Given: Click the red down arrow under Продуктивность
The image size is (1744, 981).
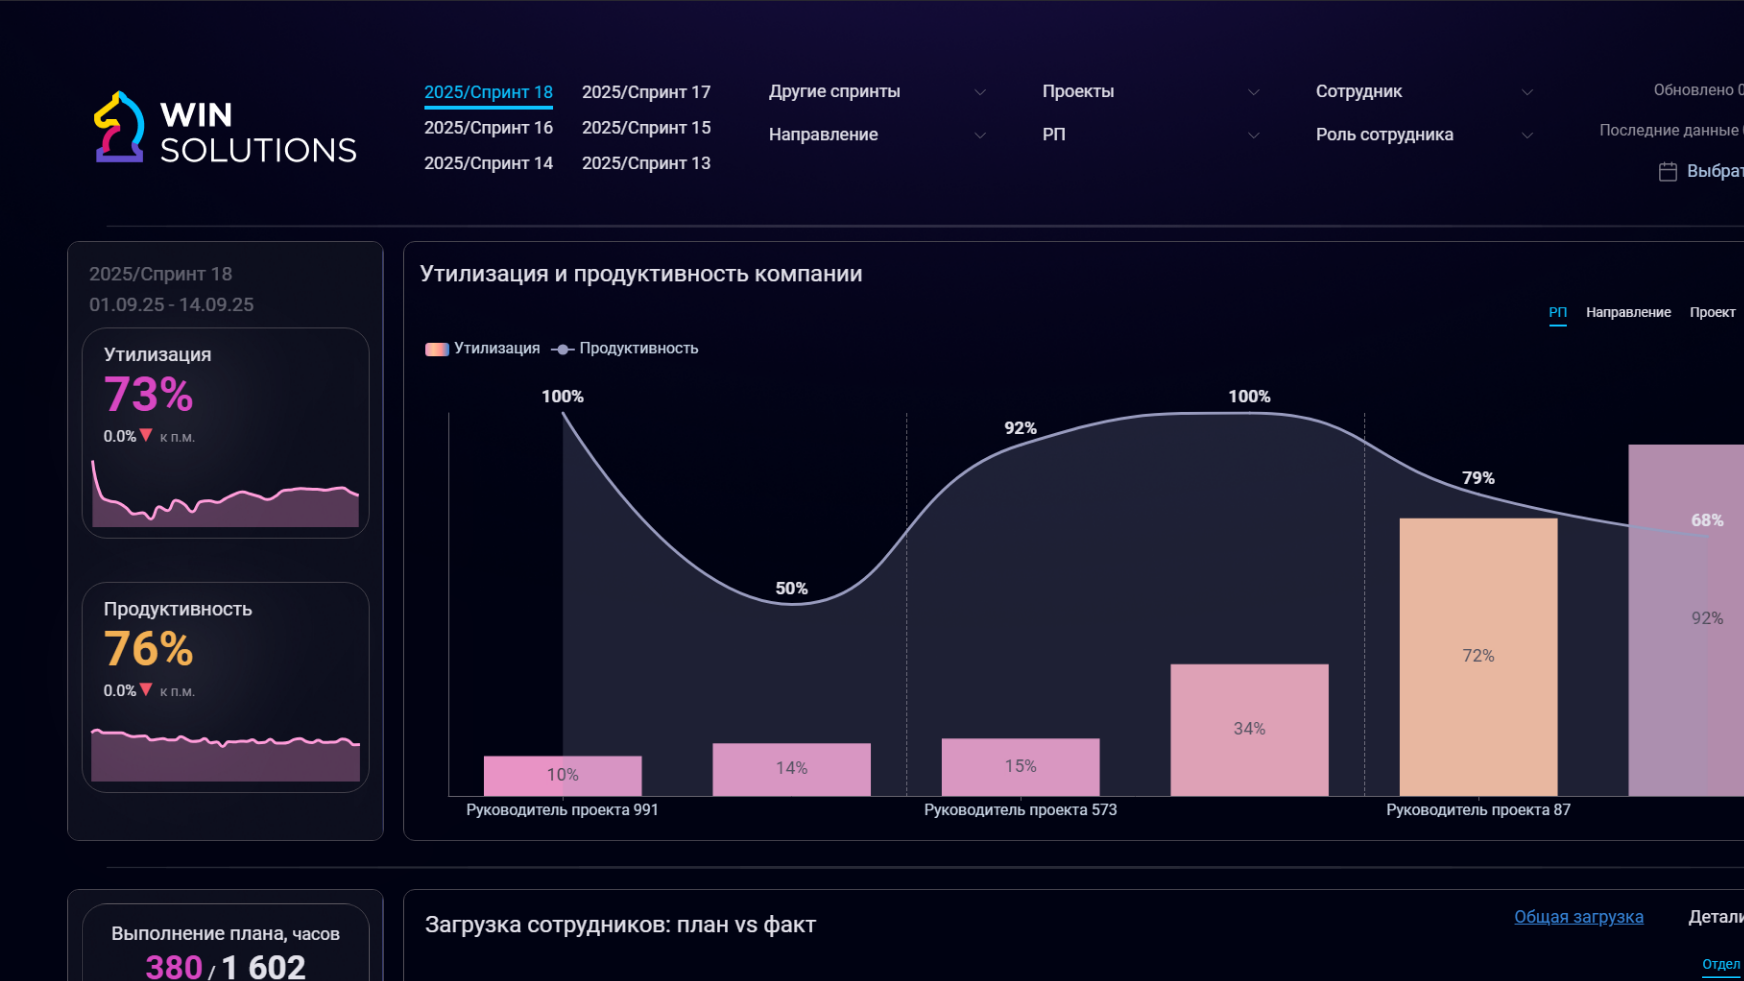Looking at the screenshot, I should (146, 689).
